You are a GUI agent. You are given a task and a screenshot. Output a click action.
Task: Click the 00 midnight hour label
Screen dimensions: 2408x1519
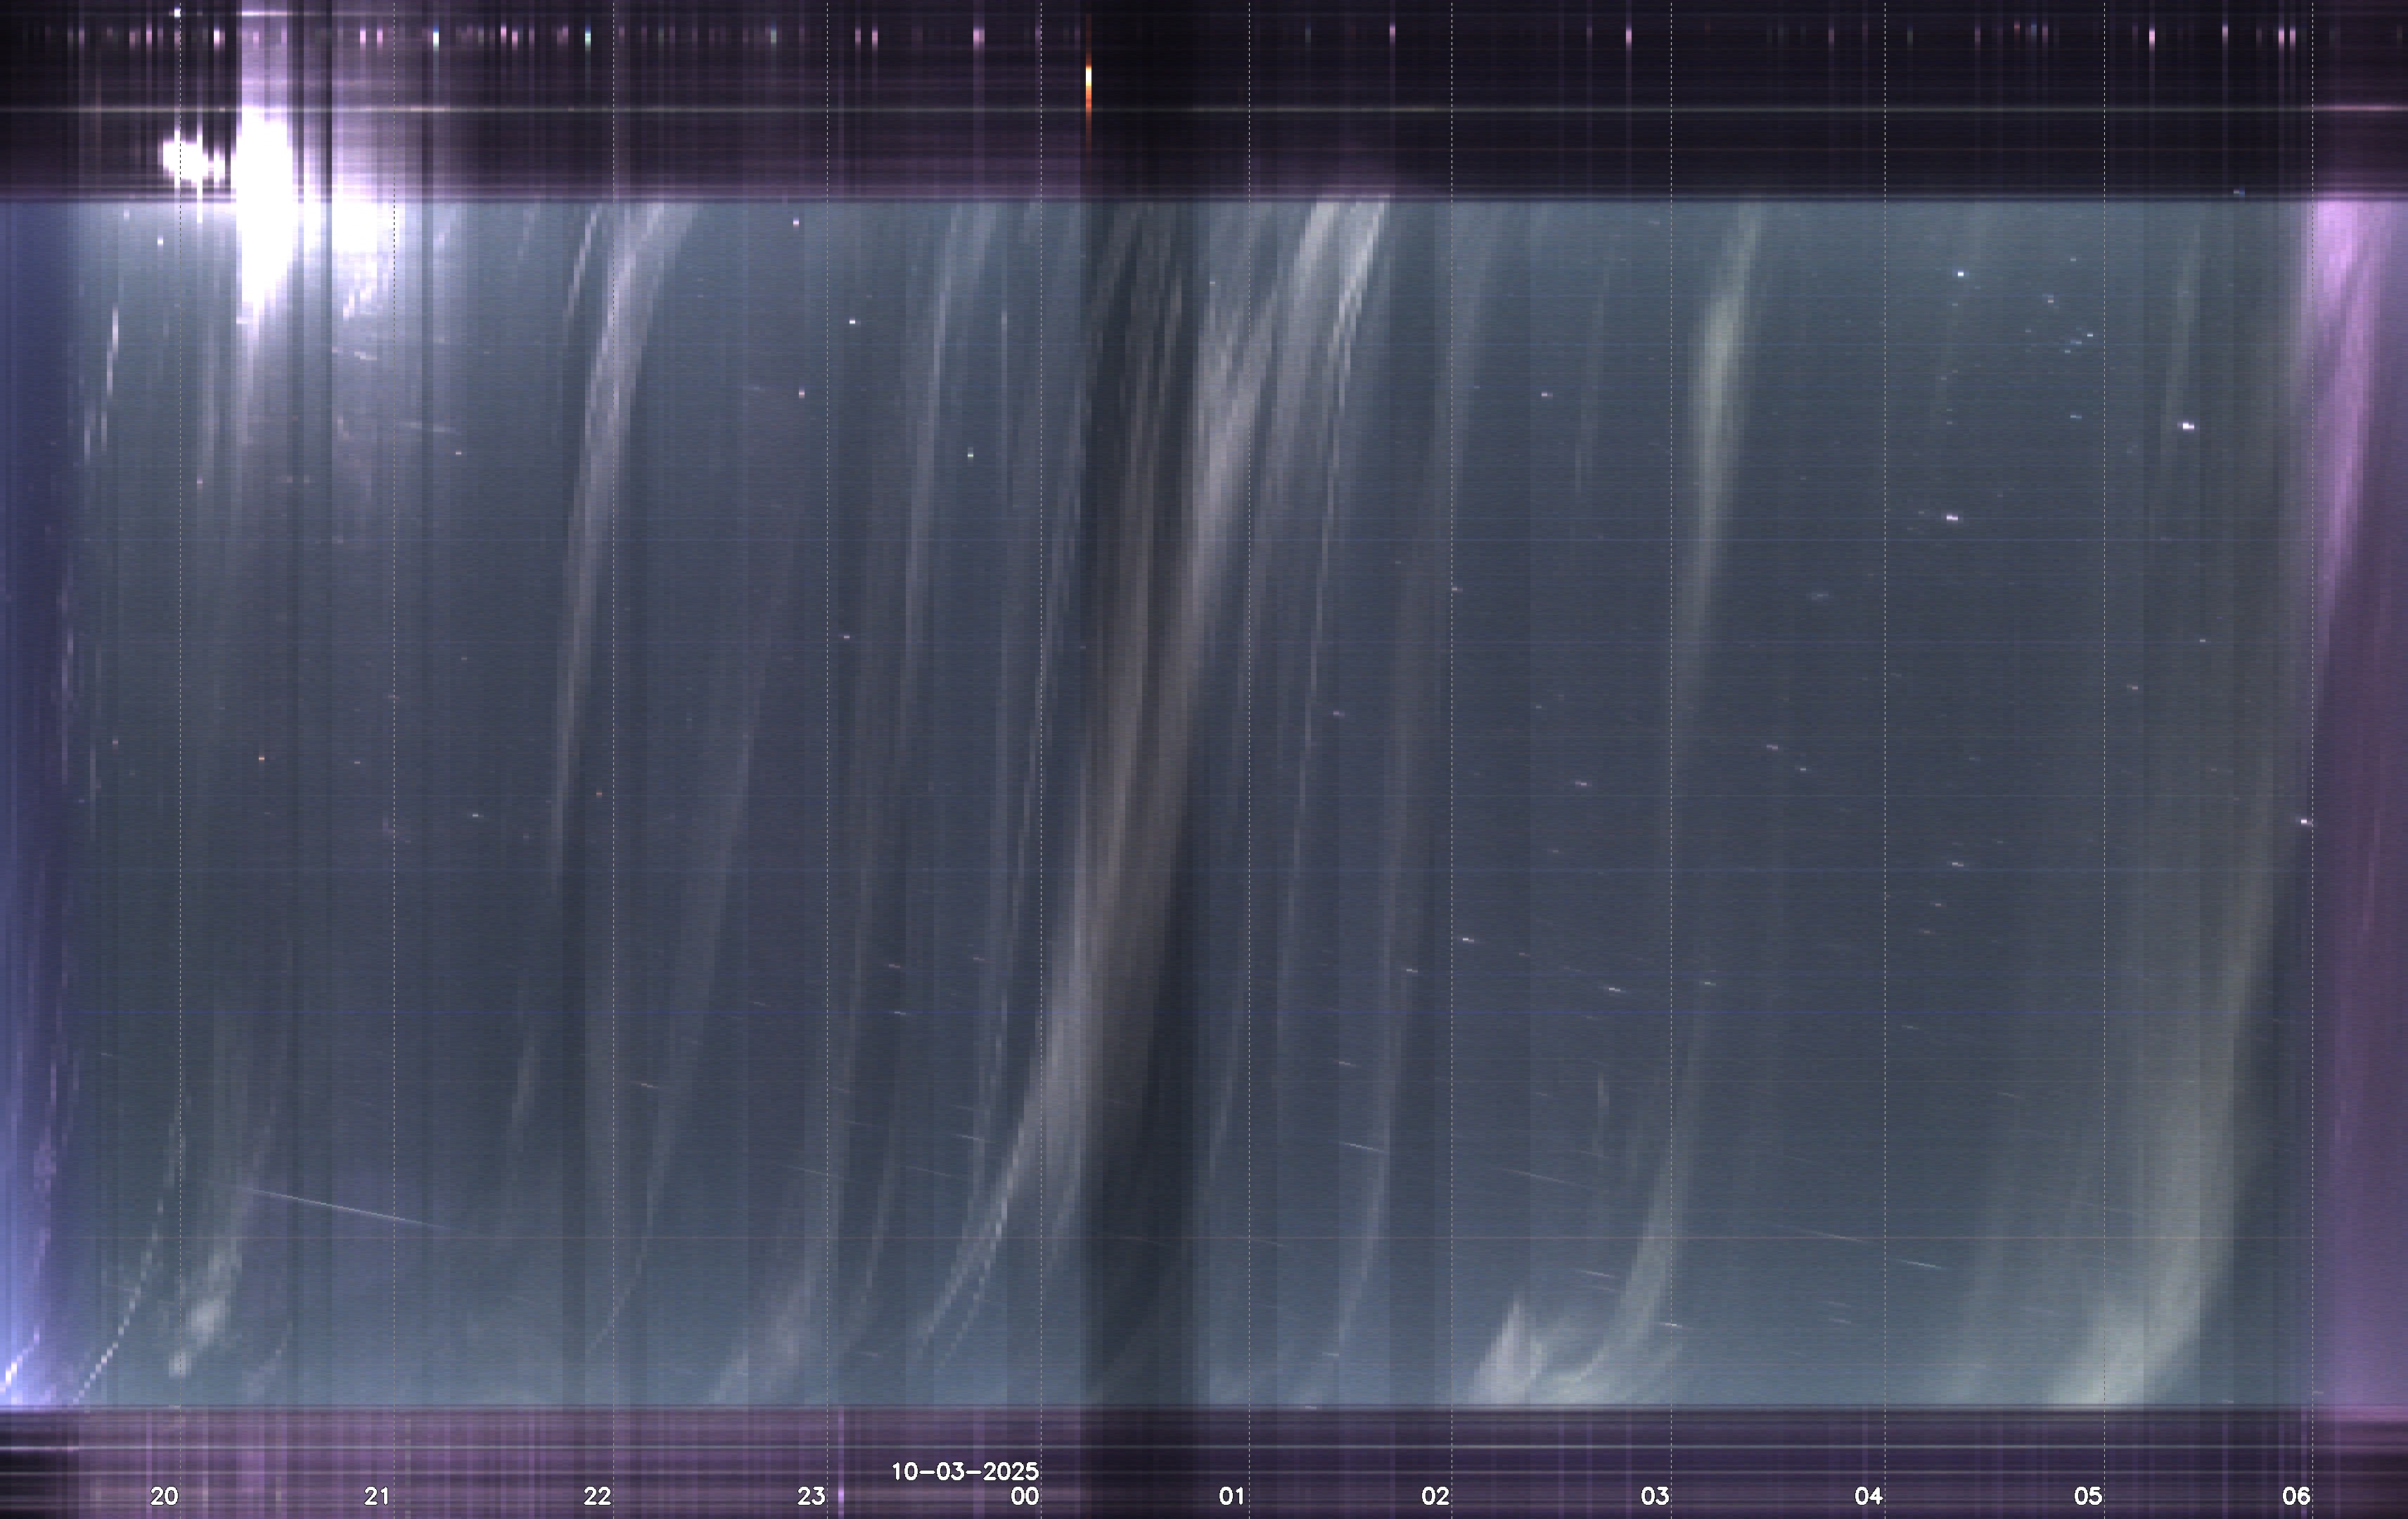point(1025,1496)
